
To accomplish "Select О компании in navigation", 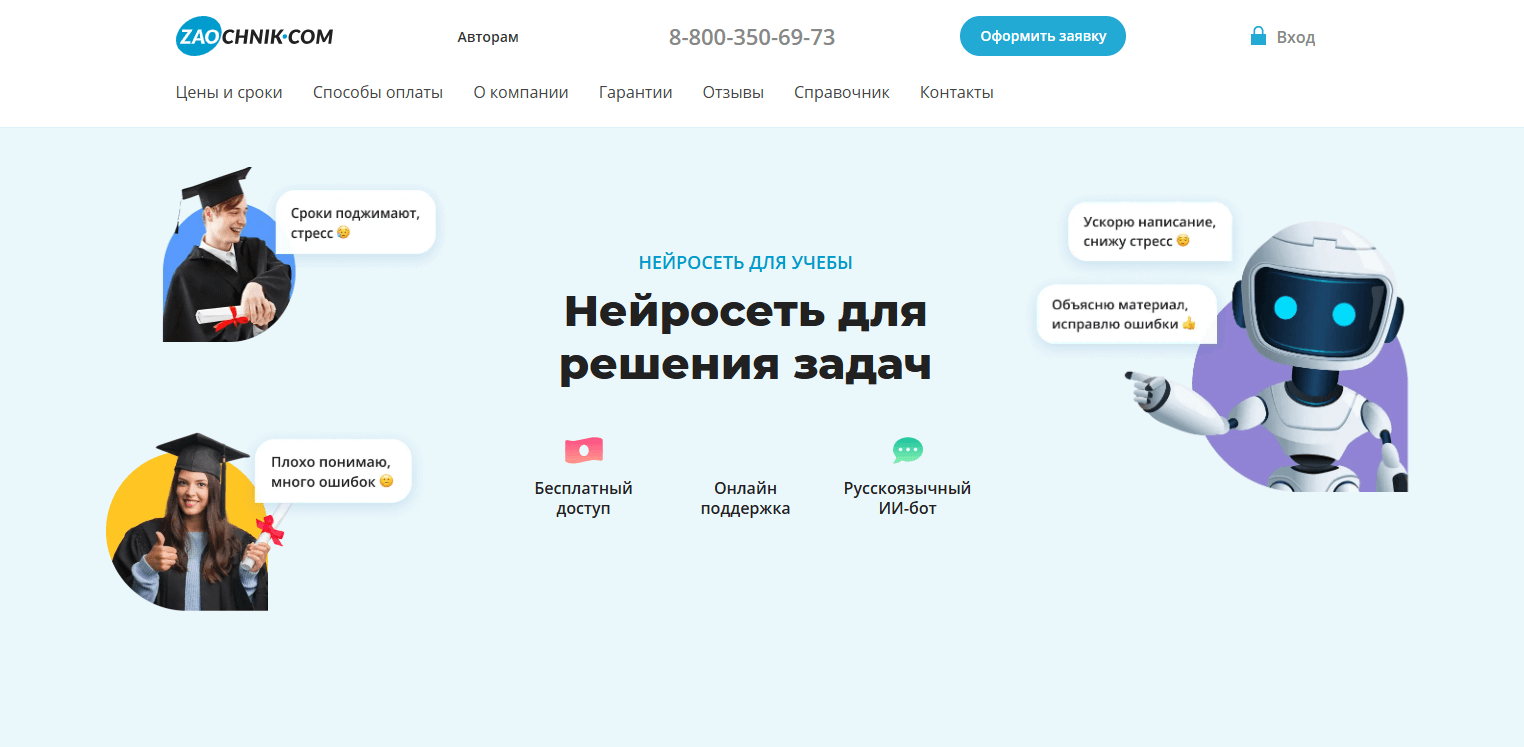I will click(521, 93).
